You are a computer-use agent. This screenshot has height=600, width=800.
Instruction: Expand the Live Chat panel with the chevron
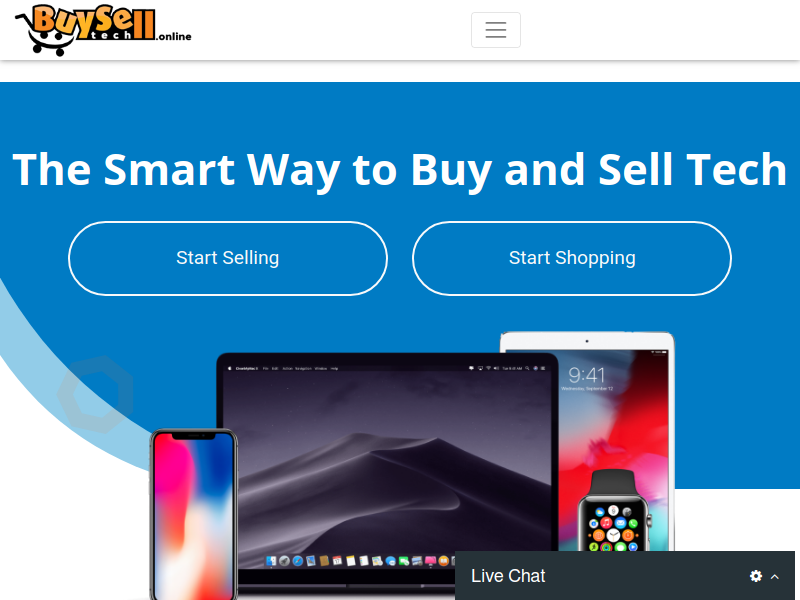point(774,577)
